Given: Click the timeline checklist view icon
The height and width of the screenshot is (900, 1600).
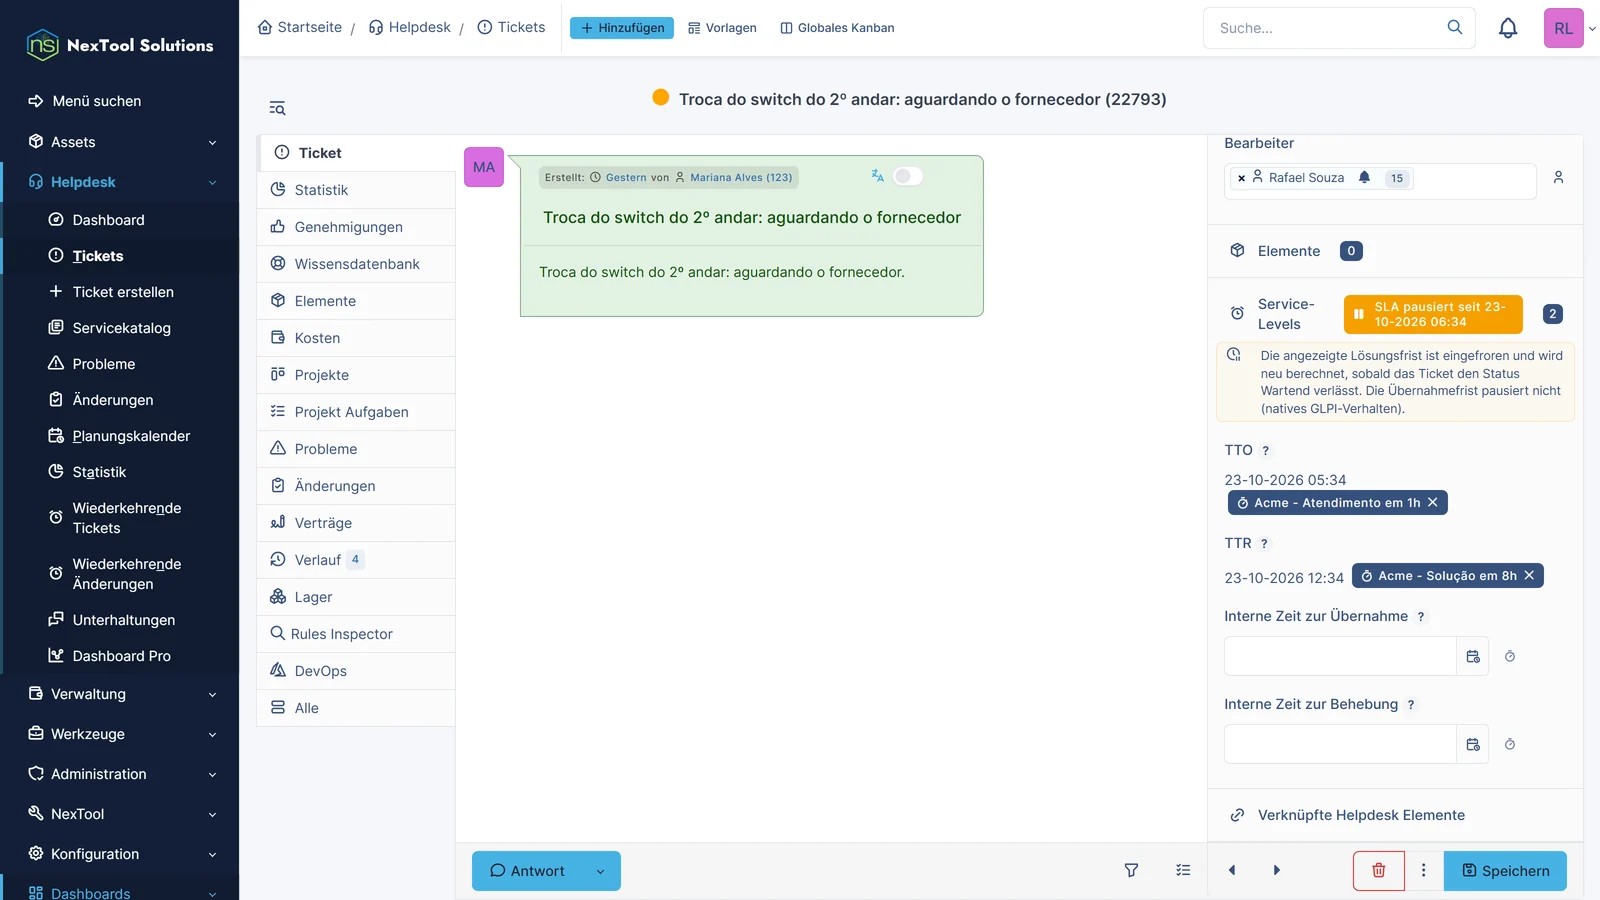Looking at the screenshot, I should coord(1183,870).
